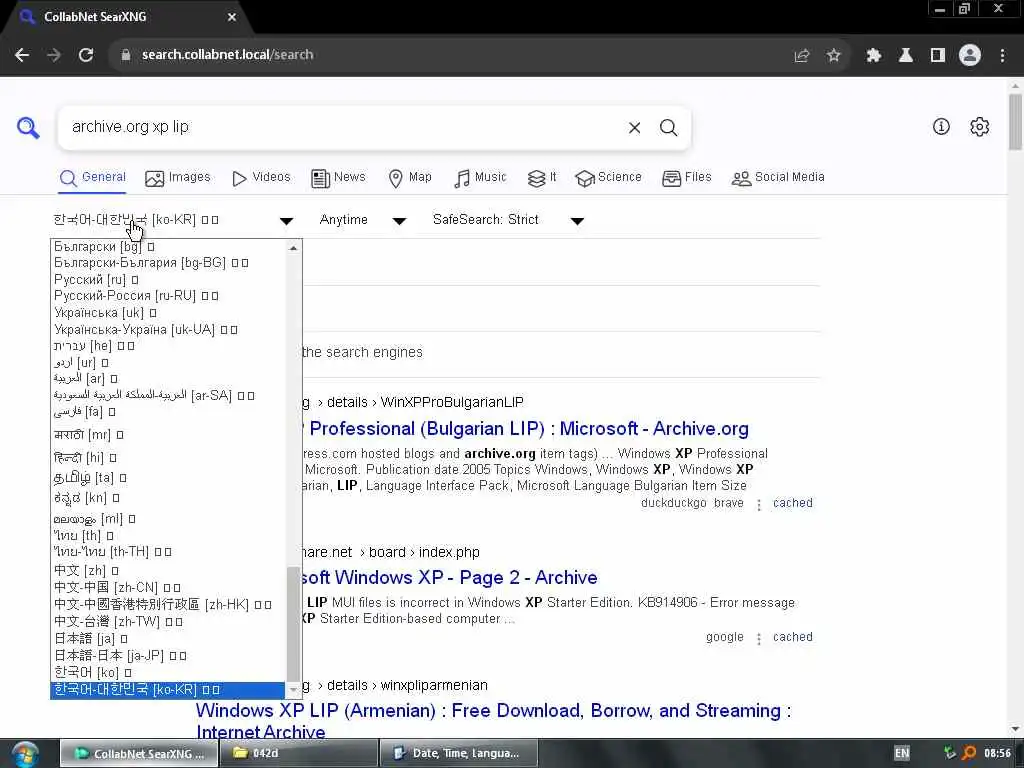Choose 日本語-日本 [ja-JP] language option
The width and height of the screenshot is (1024, 768).
pyautogui.click(x=168, y=656)
